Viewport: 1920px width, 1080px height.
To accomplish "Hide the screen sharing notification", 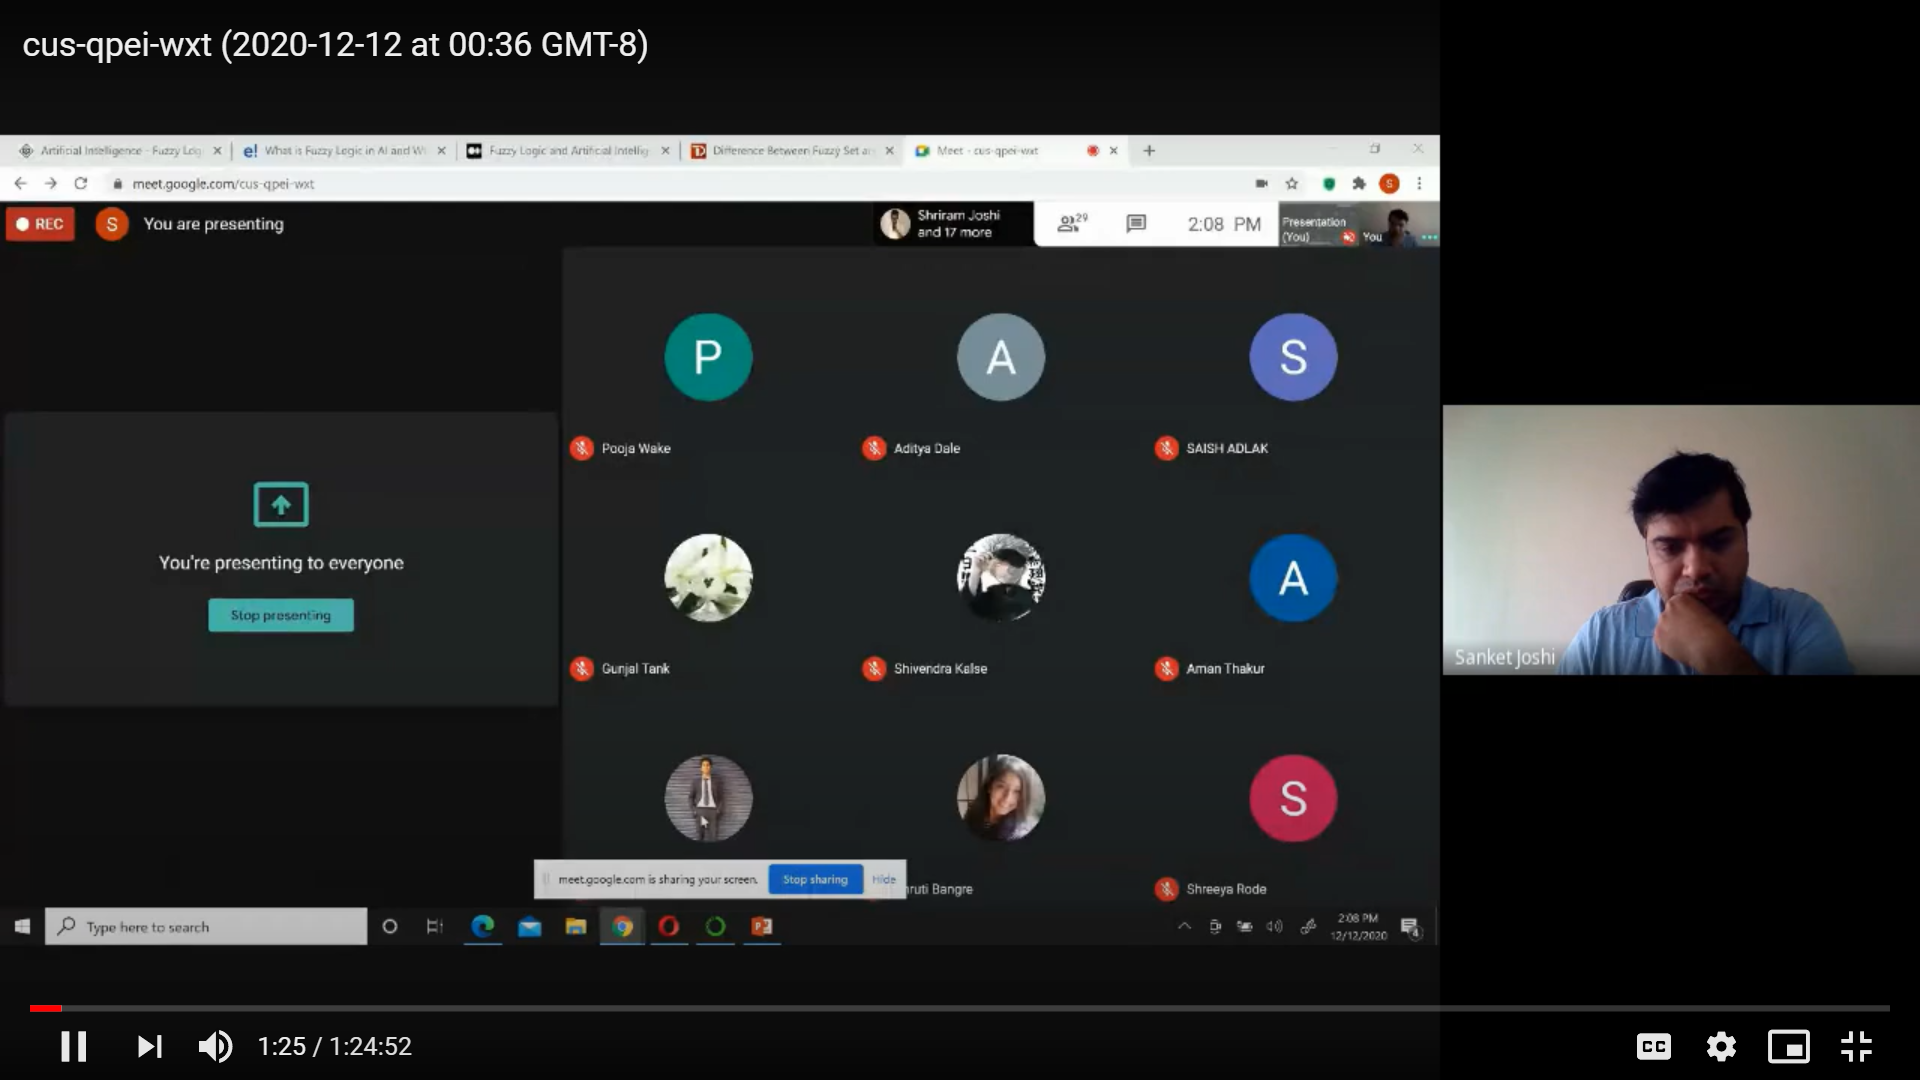I will (884, 879).
